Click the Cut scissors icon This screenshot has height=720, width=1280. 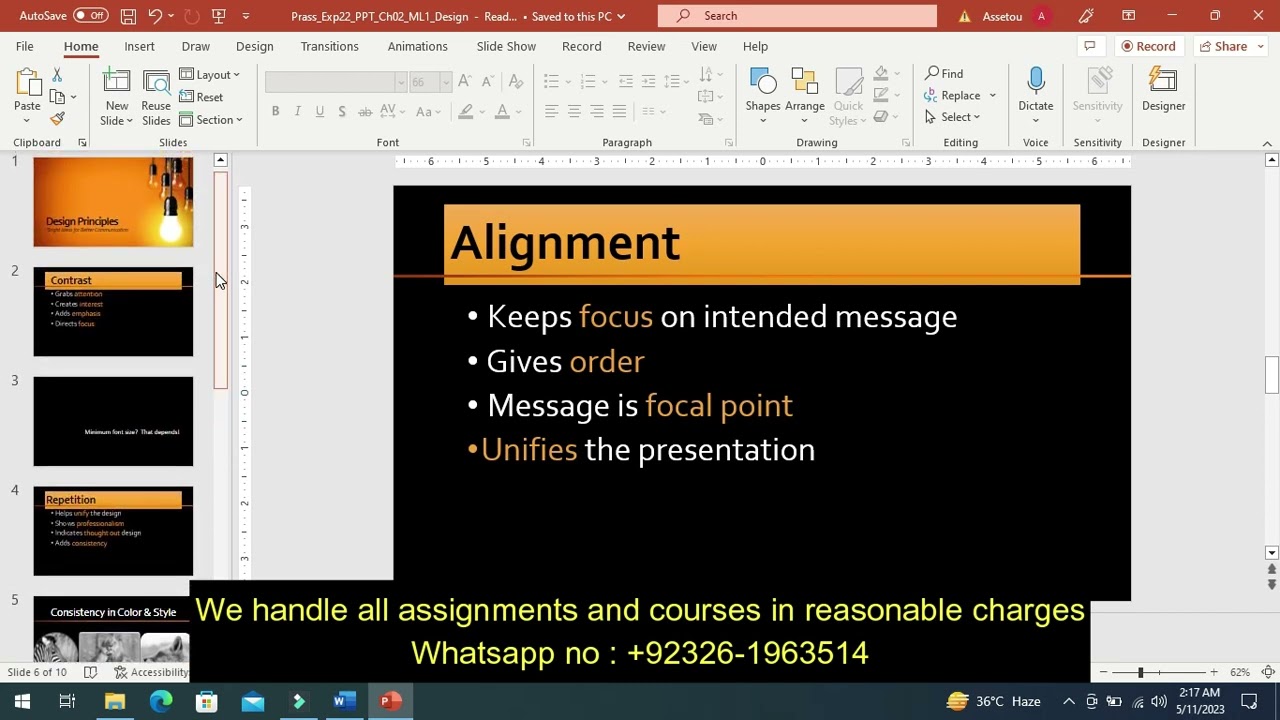tap(57, 75)
